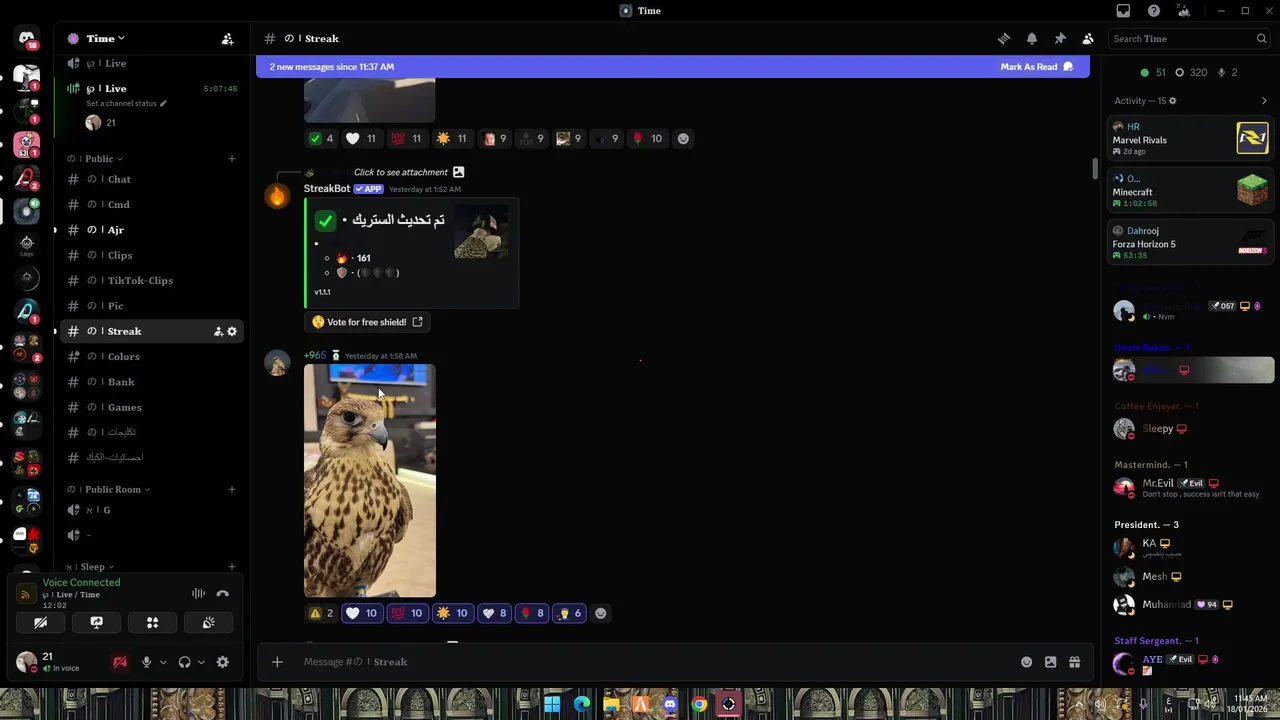Open the Games channel
The width and height of the screenshot is (1280, 720).
pos(150,408)
